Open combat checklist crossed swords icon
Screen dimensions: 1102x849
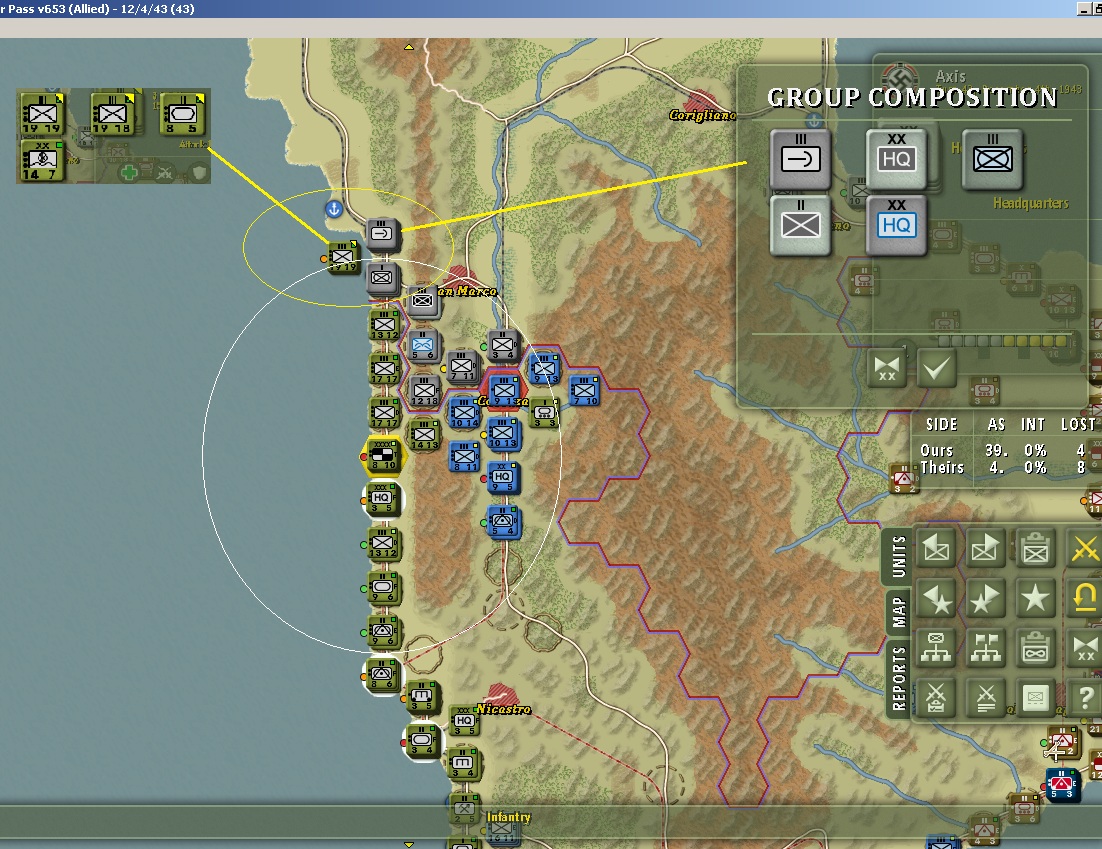[936, 698]
